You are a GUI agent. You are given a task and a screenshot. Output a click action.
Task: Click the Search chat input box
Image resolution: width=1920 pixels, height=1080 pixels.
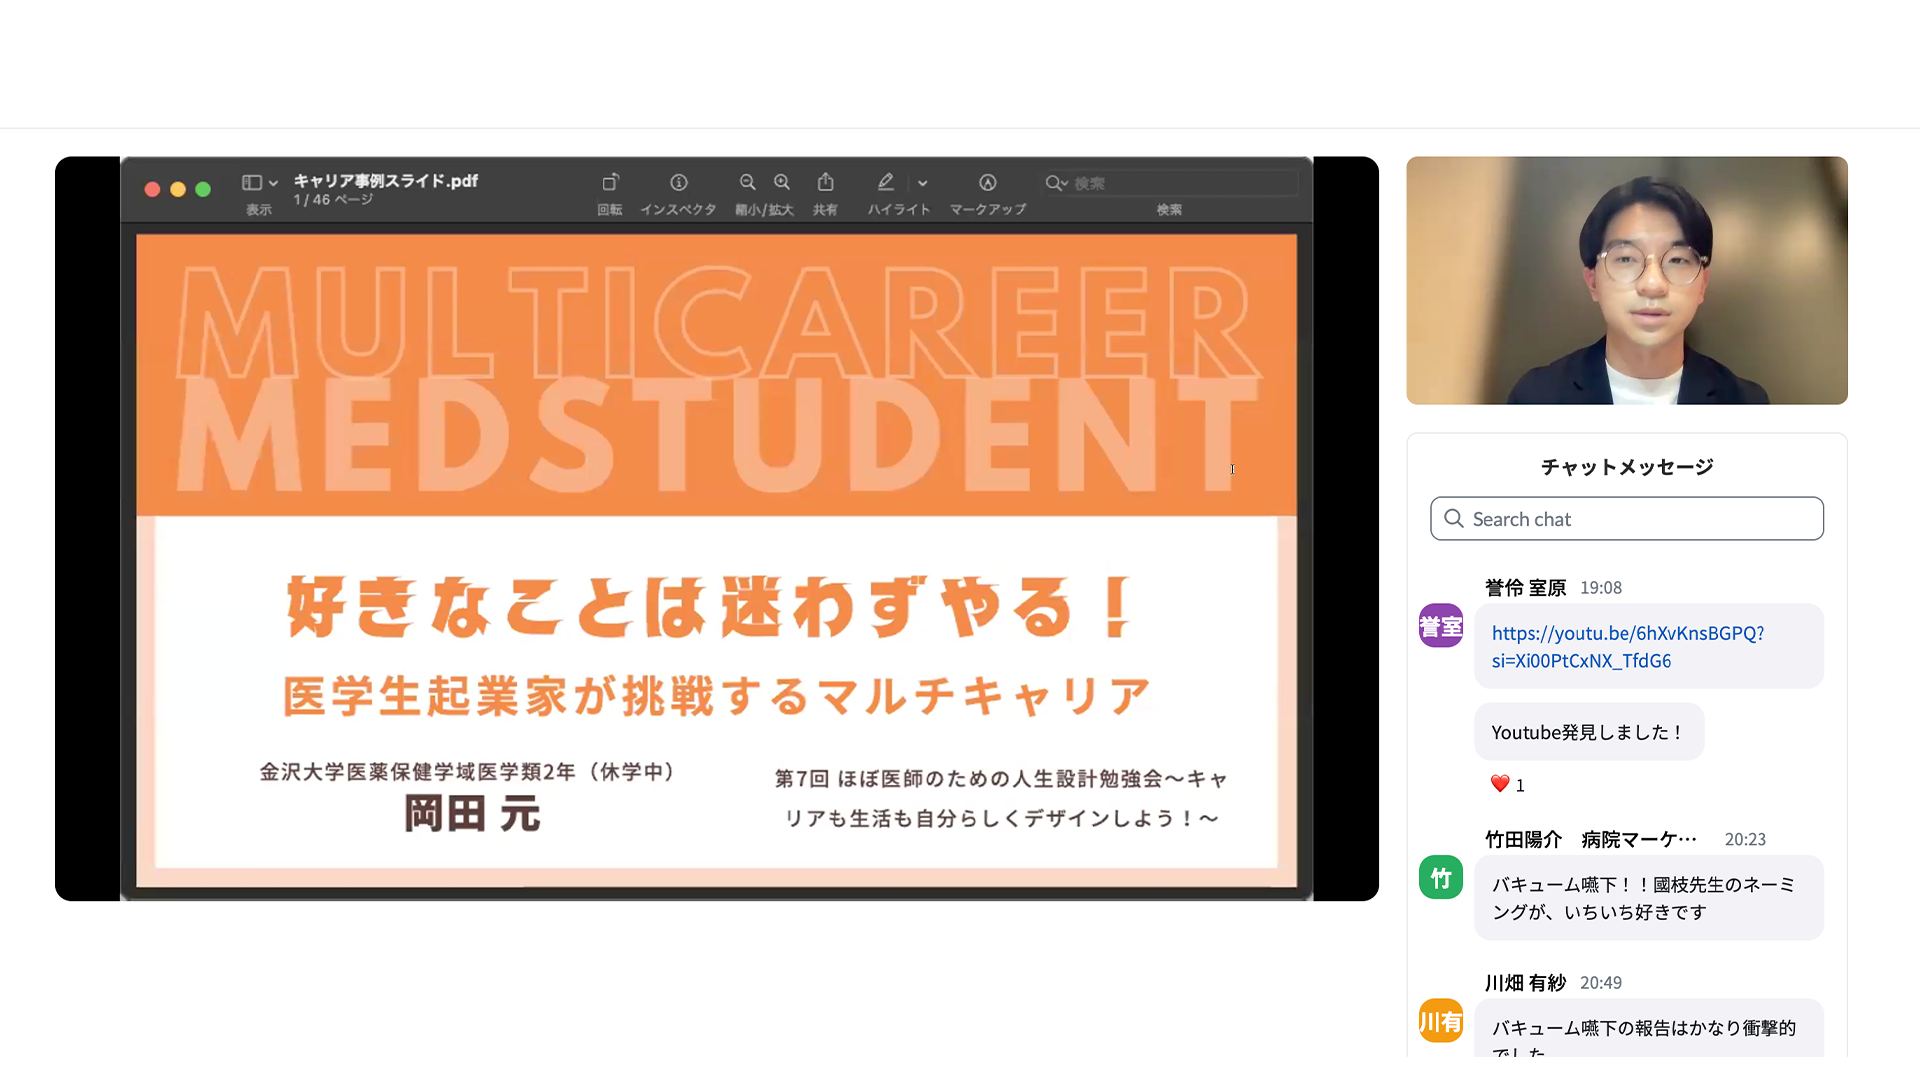click(x=1640, y=519)
